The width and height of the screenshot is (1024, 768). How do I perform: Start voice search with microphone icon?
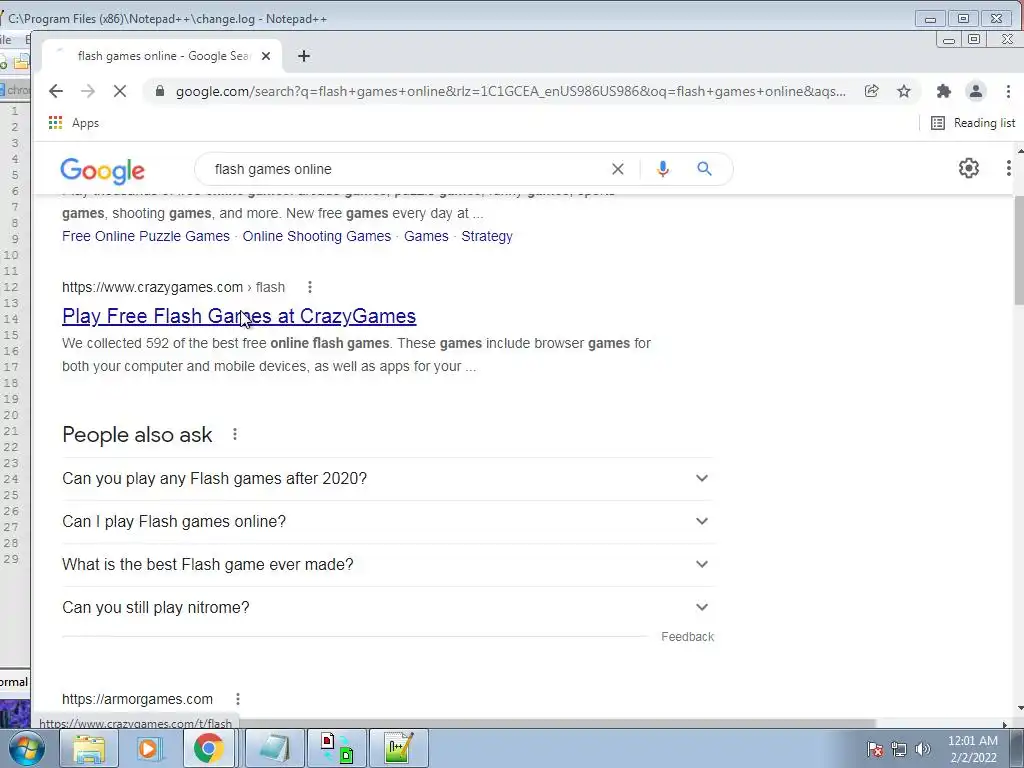click(662, 169)
